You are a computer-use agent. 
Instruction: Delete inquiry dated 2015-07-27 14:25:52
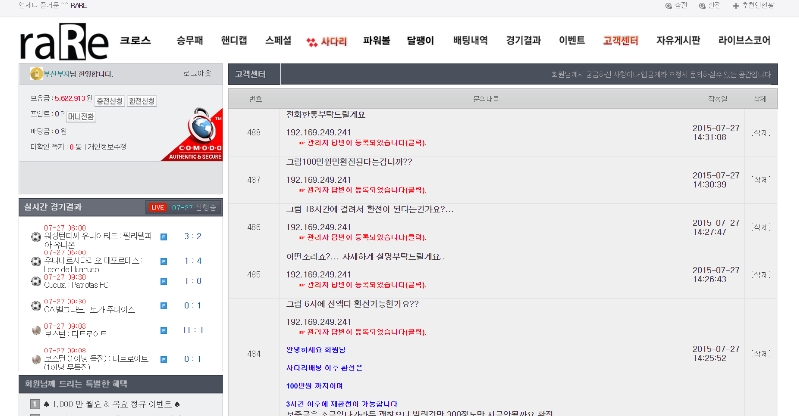[760, 354]
